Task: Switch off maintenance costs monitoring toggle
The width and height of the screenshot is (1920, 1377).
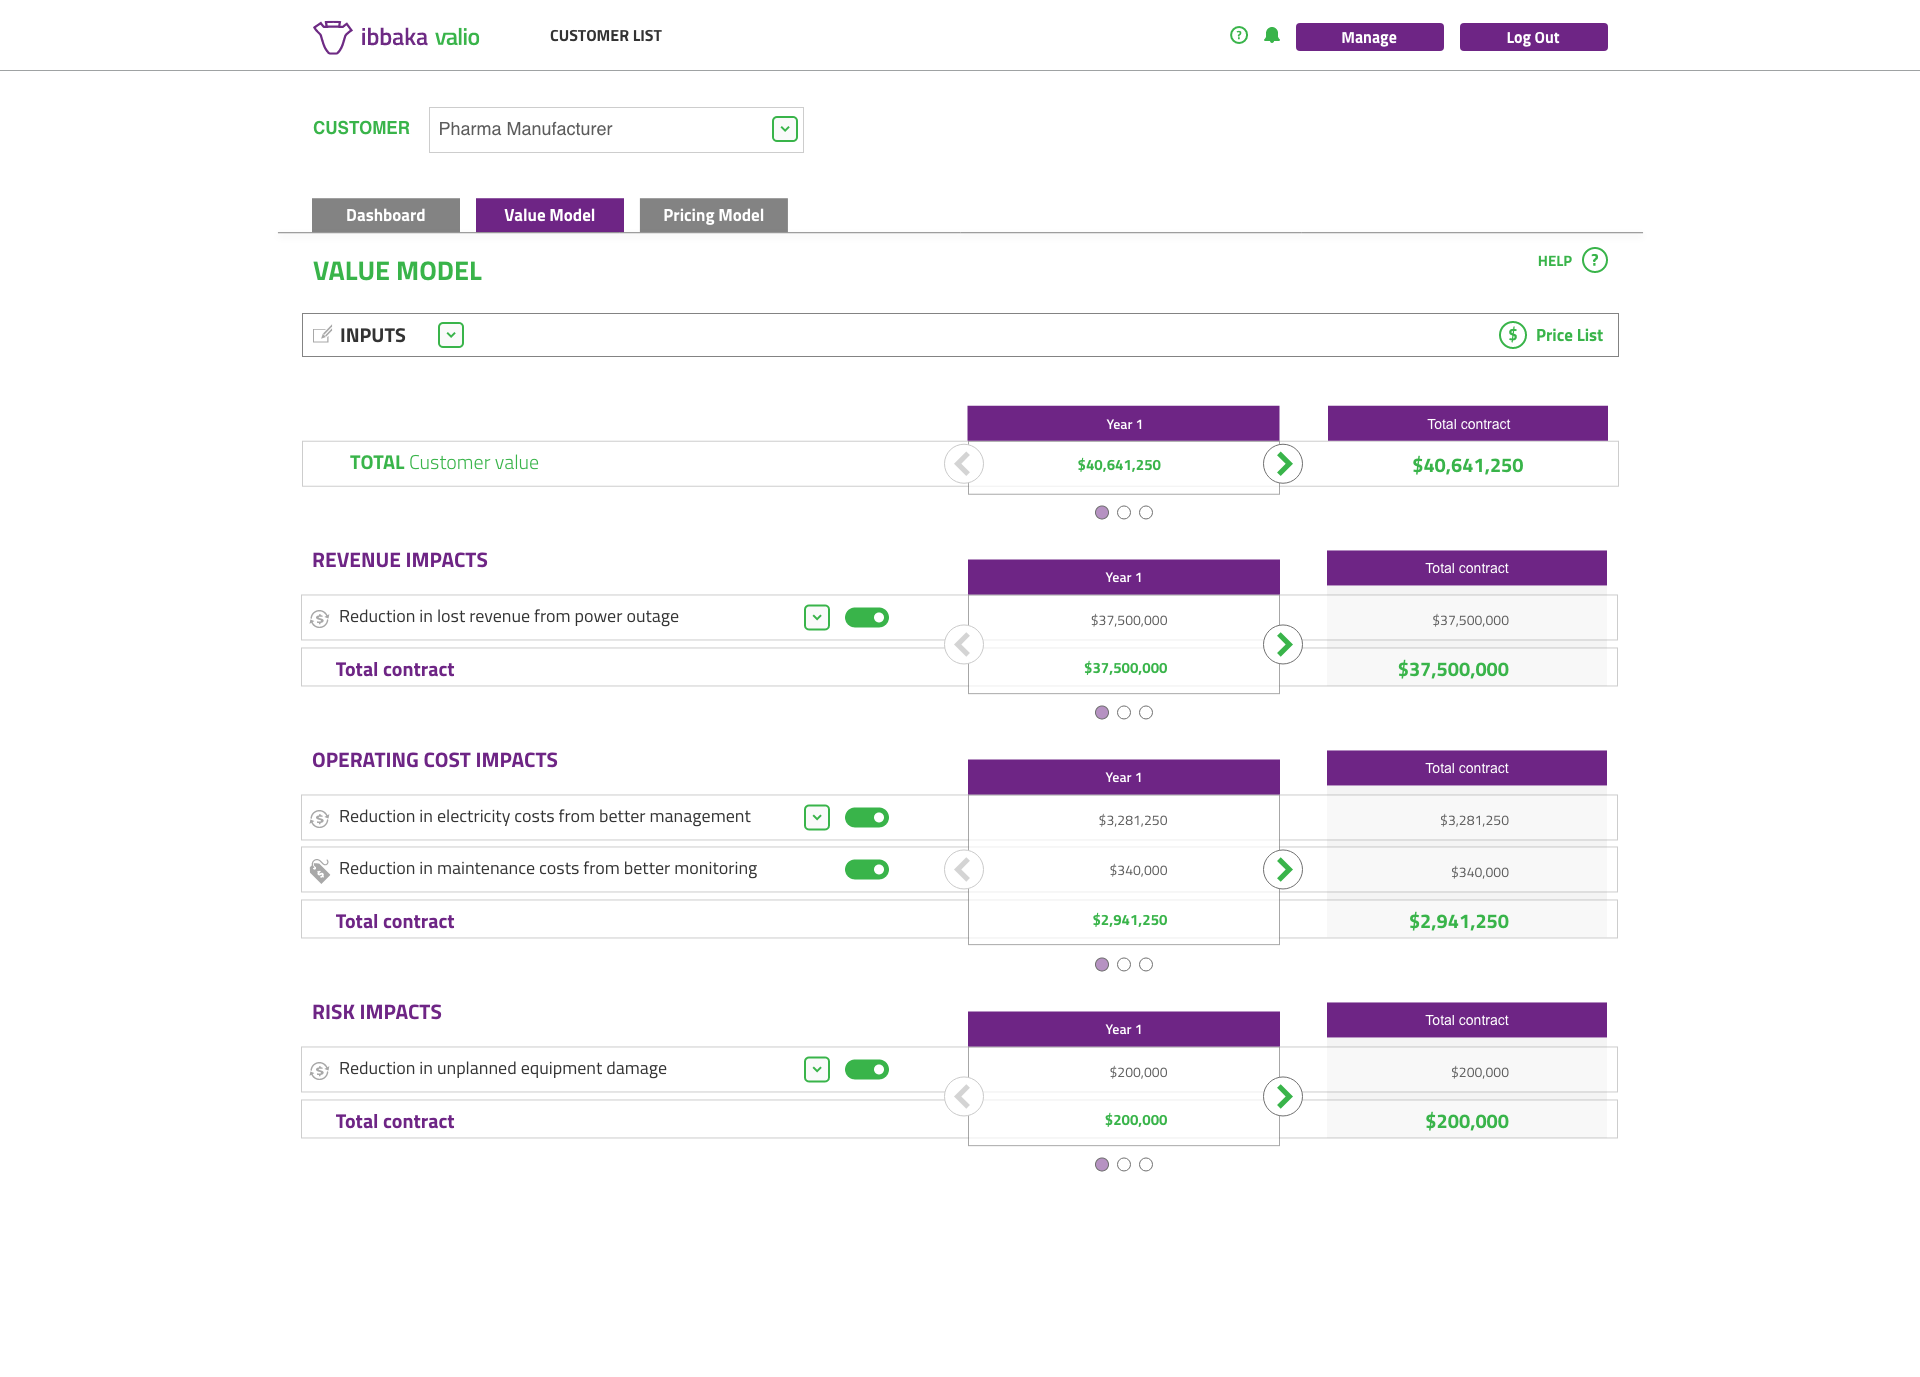Action: 866,870
